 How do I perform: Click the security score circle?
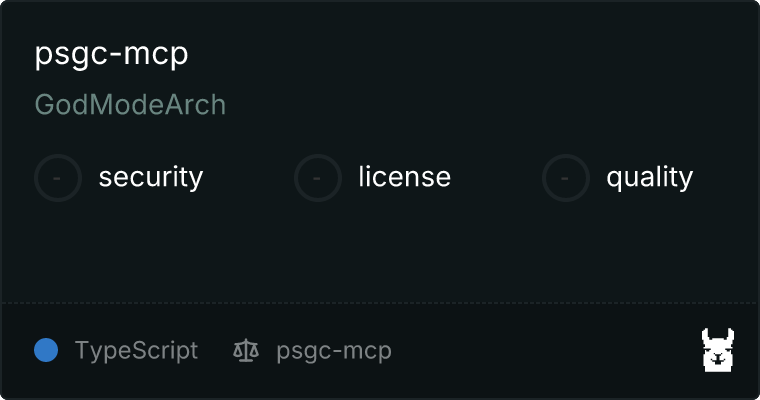58,178
